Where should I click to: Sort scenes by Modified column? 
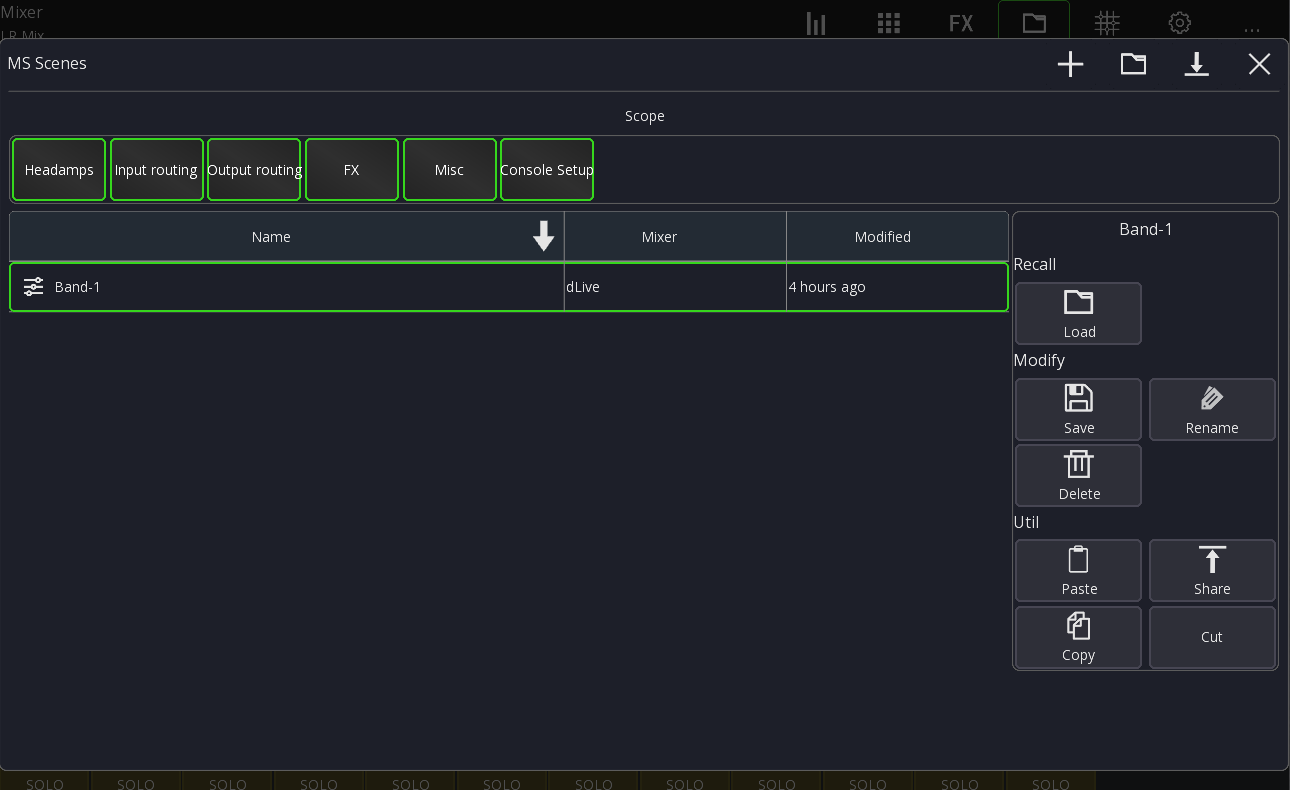click(882, 237)
